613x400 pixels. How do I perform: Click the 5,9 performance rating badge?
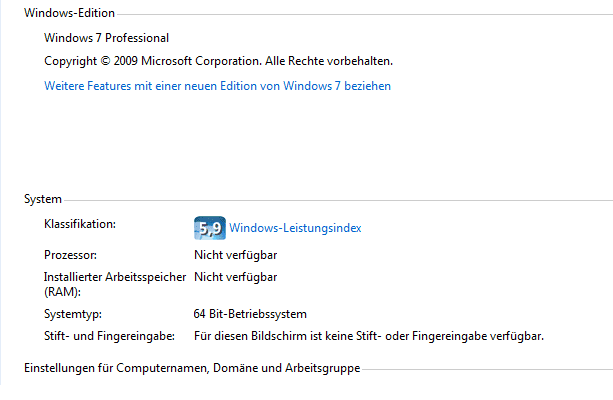pyautogui.click(x=210, y=228)
